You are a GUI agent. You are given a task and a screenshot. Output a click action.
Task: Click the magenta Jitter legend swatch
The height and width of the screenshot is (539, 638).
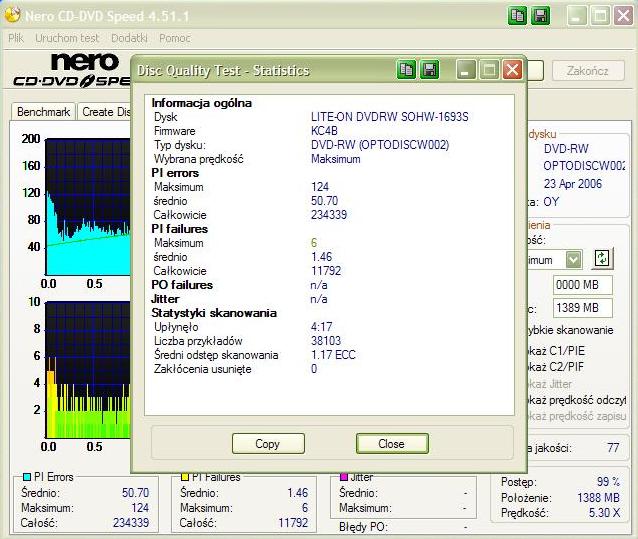coord(344,476)
